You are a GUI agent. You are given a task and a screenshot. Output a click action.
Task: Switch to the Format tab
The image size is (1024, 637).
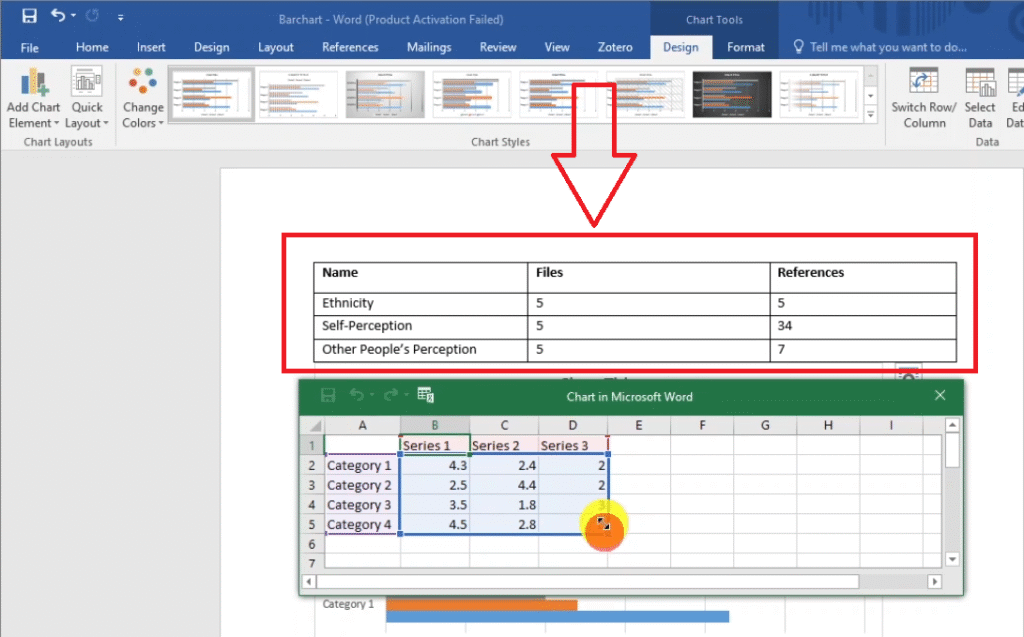(745, 47)
